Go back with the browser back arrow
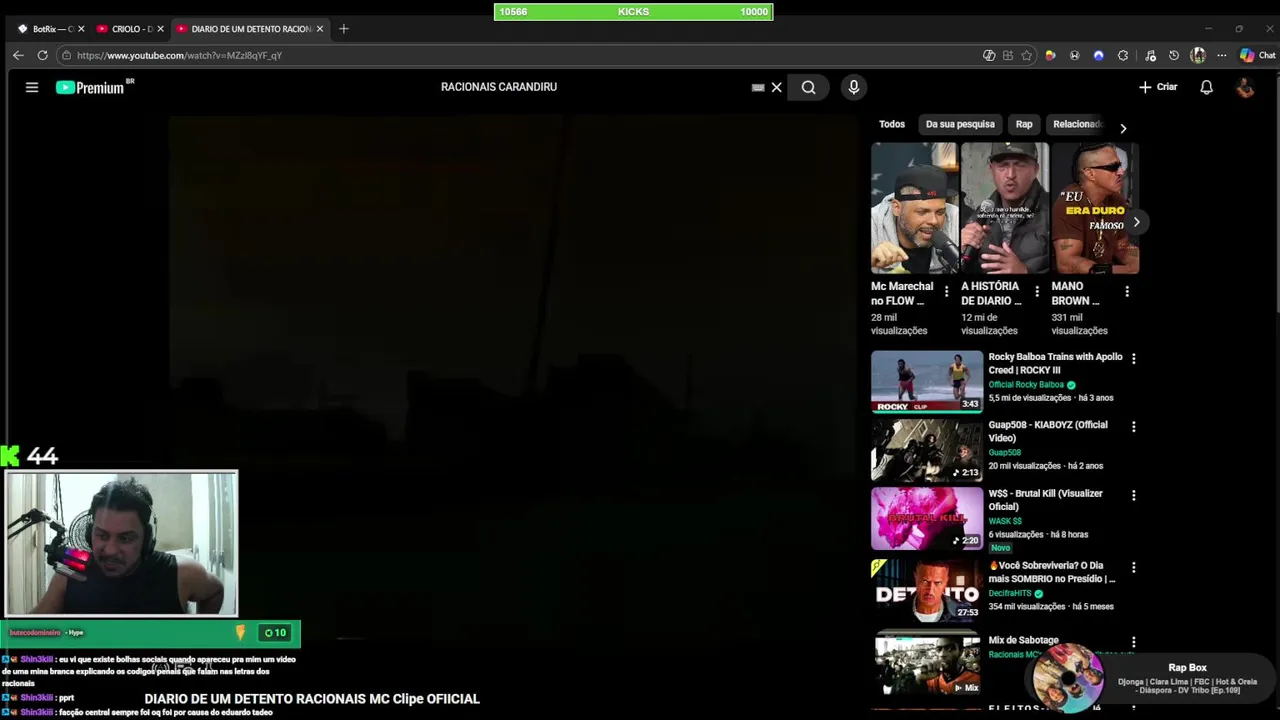This screenshot has height=720, width=1280. 18,55
